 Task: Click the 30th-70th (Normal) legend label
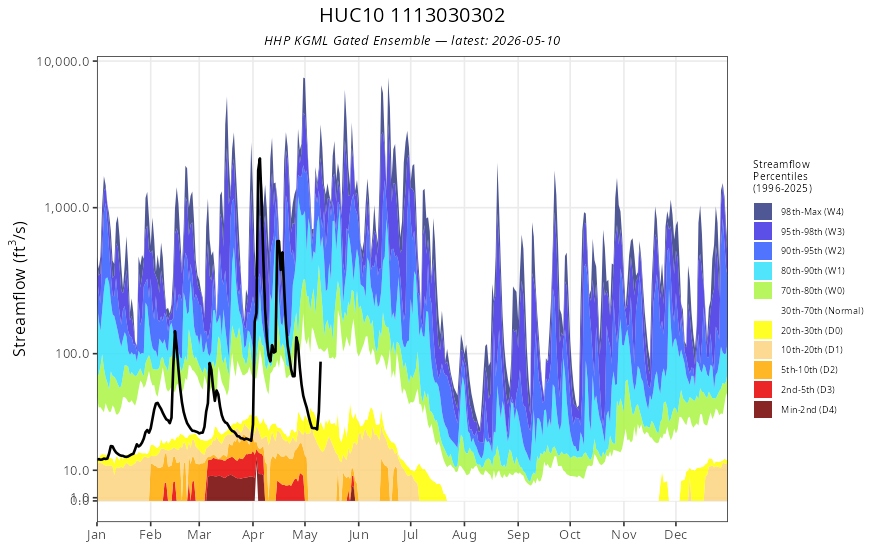(822, 310)
